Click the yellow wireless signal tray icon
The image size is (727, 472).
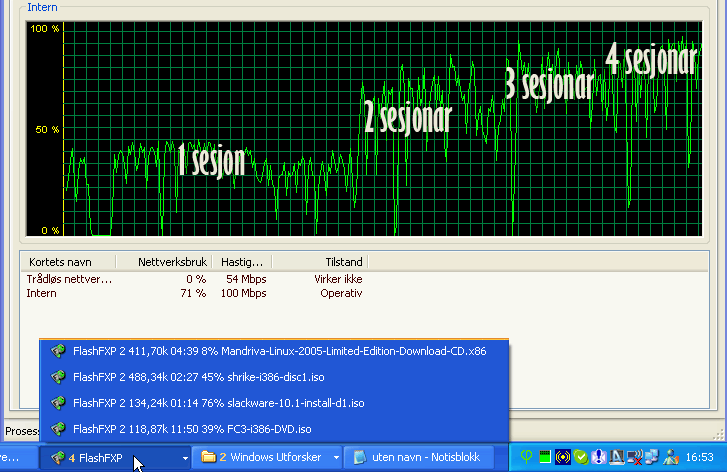tap(563, 457)
